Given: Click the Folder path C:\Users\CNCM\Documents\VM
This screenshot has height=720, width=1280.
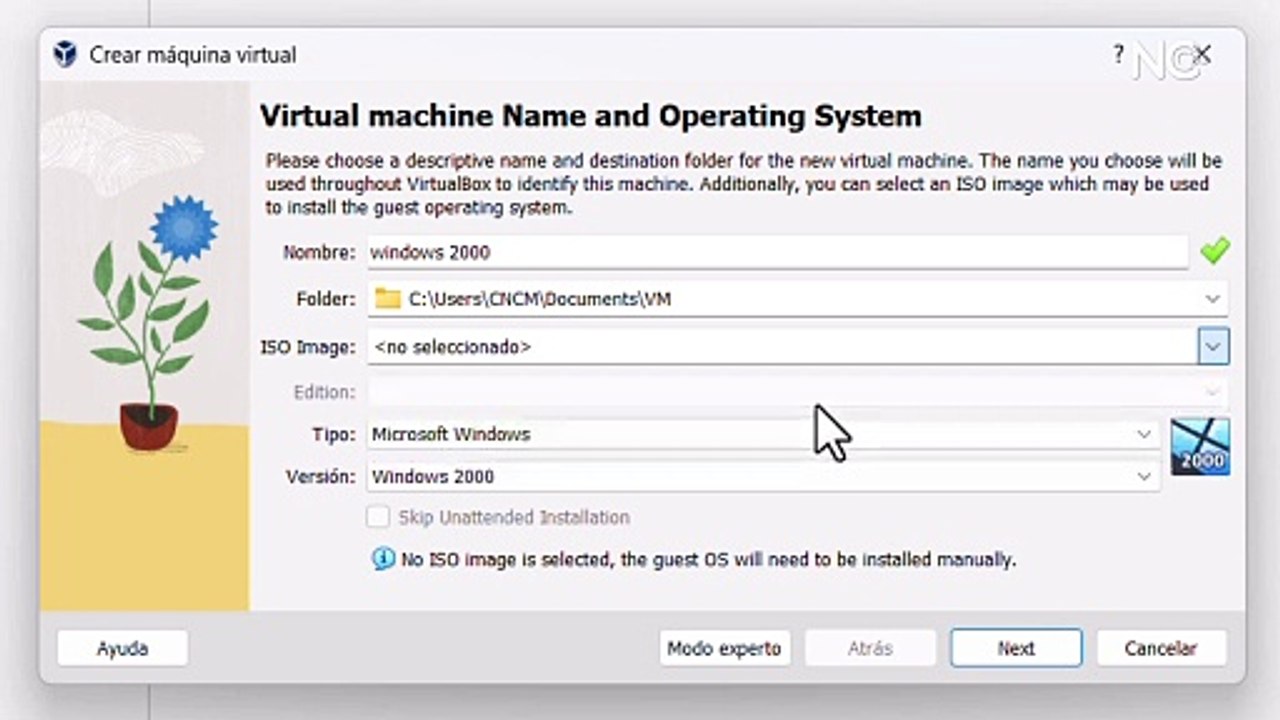Looking at the screenshot, I should (540, 299).
